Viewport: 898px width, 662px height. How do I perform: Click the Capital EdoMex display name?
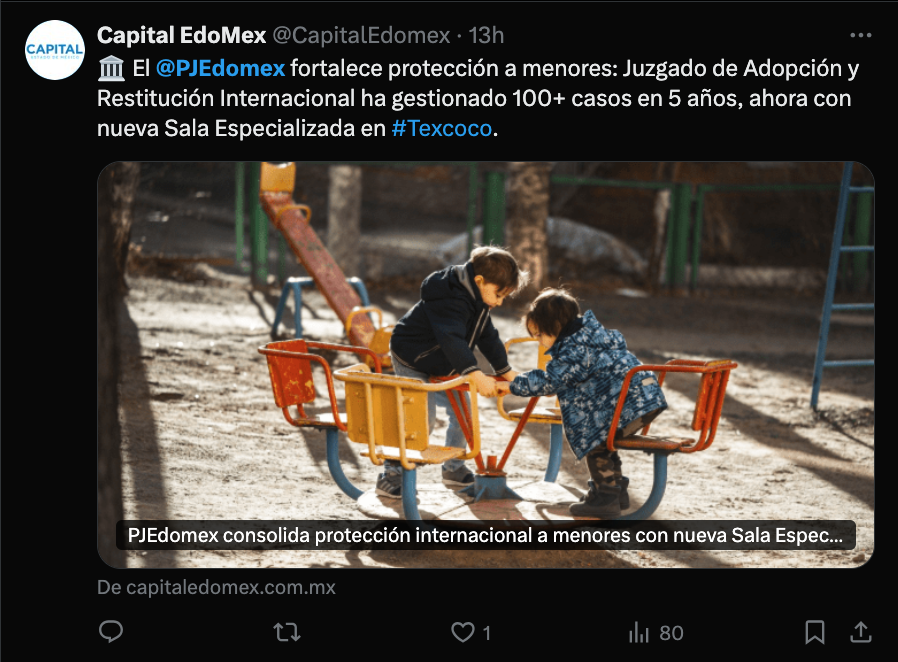click(x=182, y=36)
